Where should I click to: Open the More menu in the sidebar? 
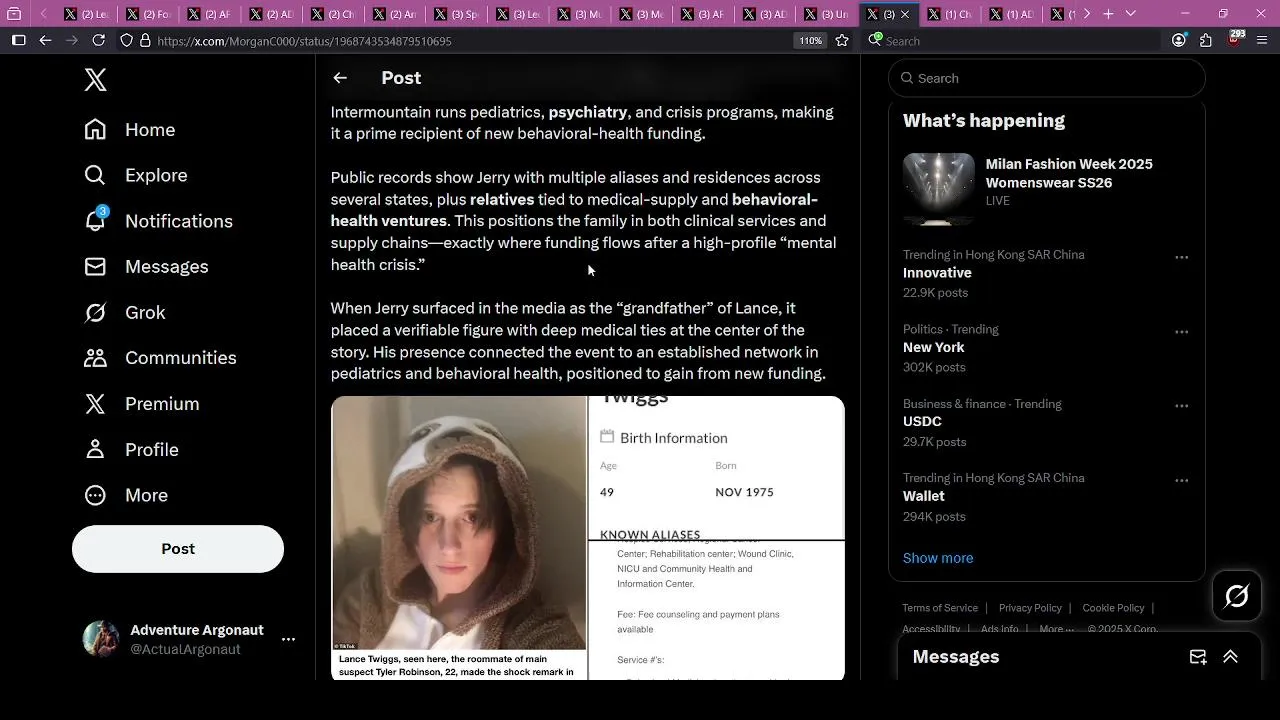click(126, 495)
